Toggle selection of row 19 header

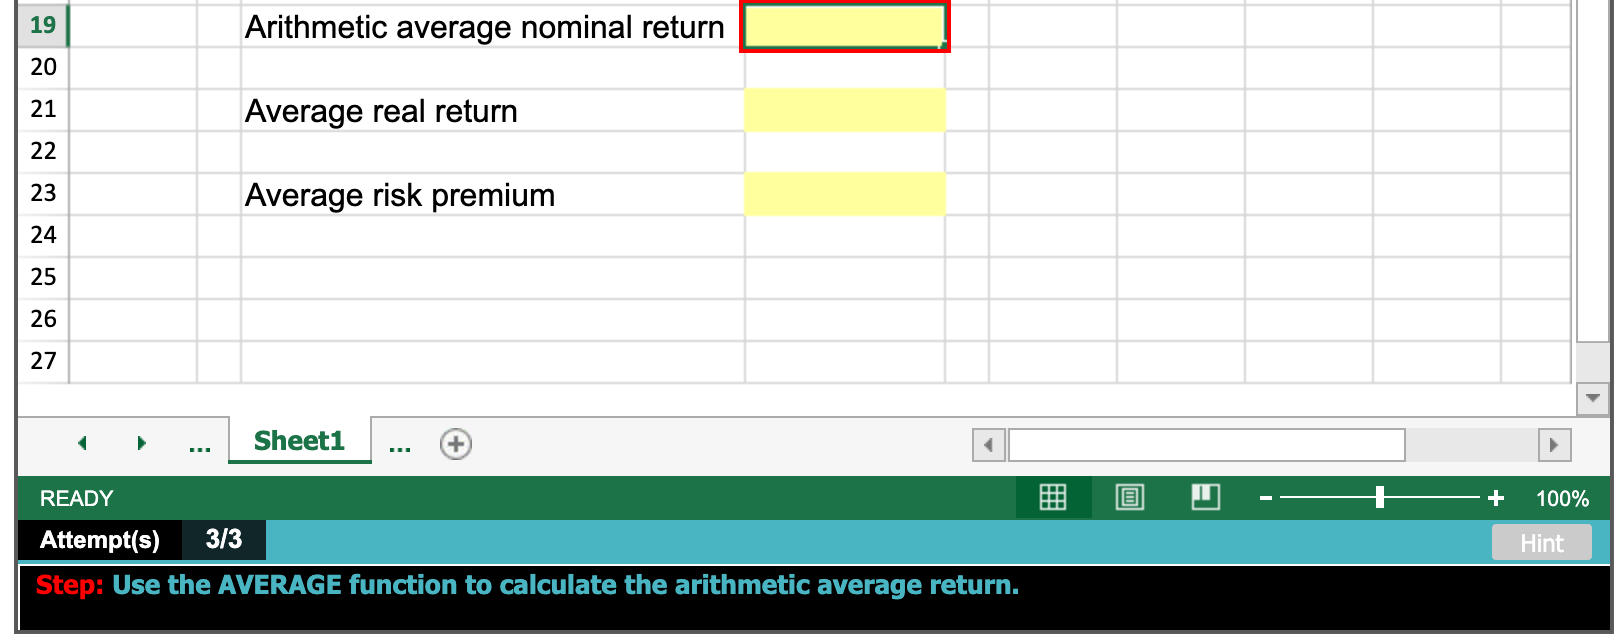click(42, 26)
